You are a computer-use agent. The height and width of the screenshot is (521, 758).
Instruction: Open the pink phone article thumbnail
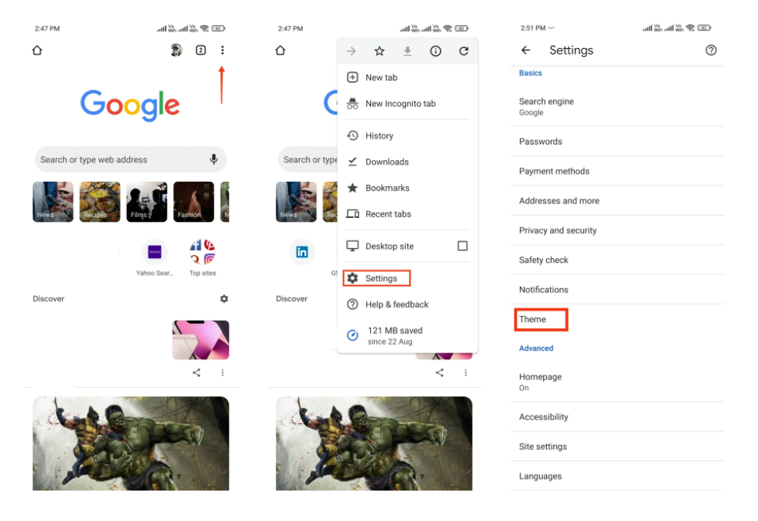201,340
